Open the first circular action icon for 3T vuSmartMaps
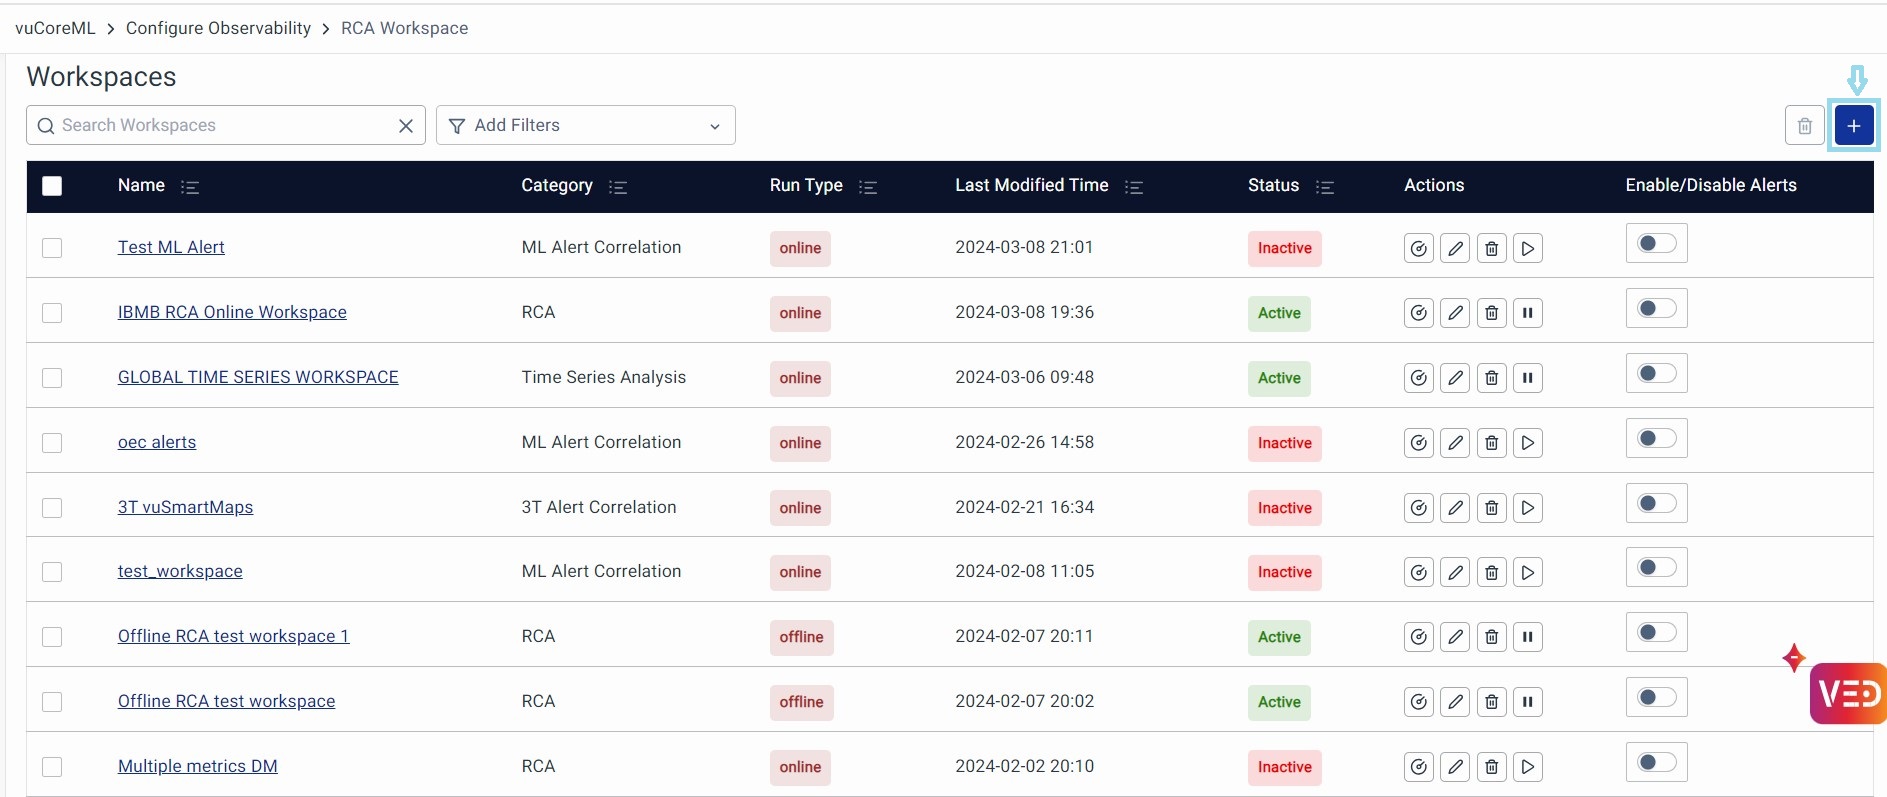Image resolution: width=1887 pixels, height=797 pixels. tap(1418, 508)
